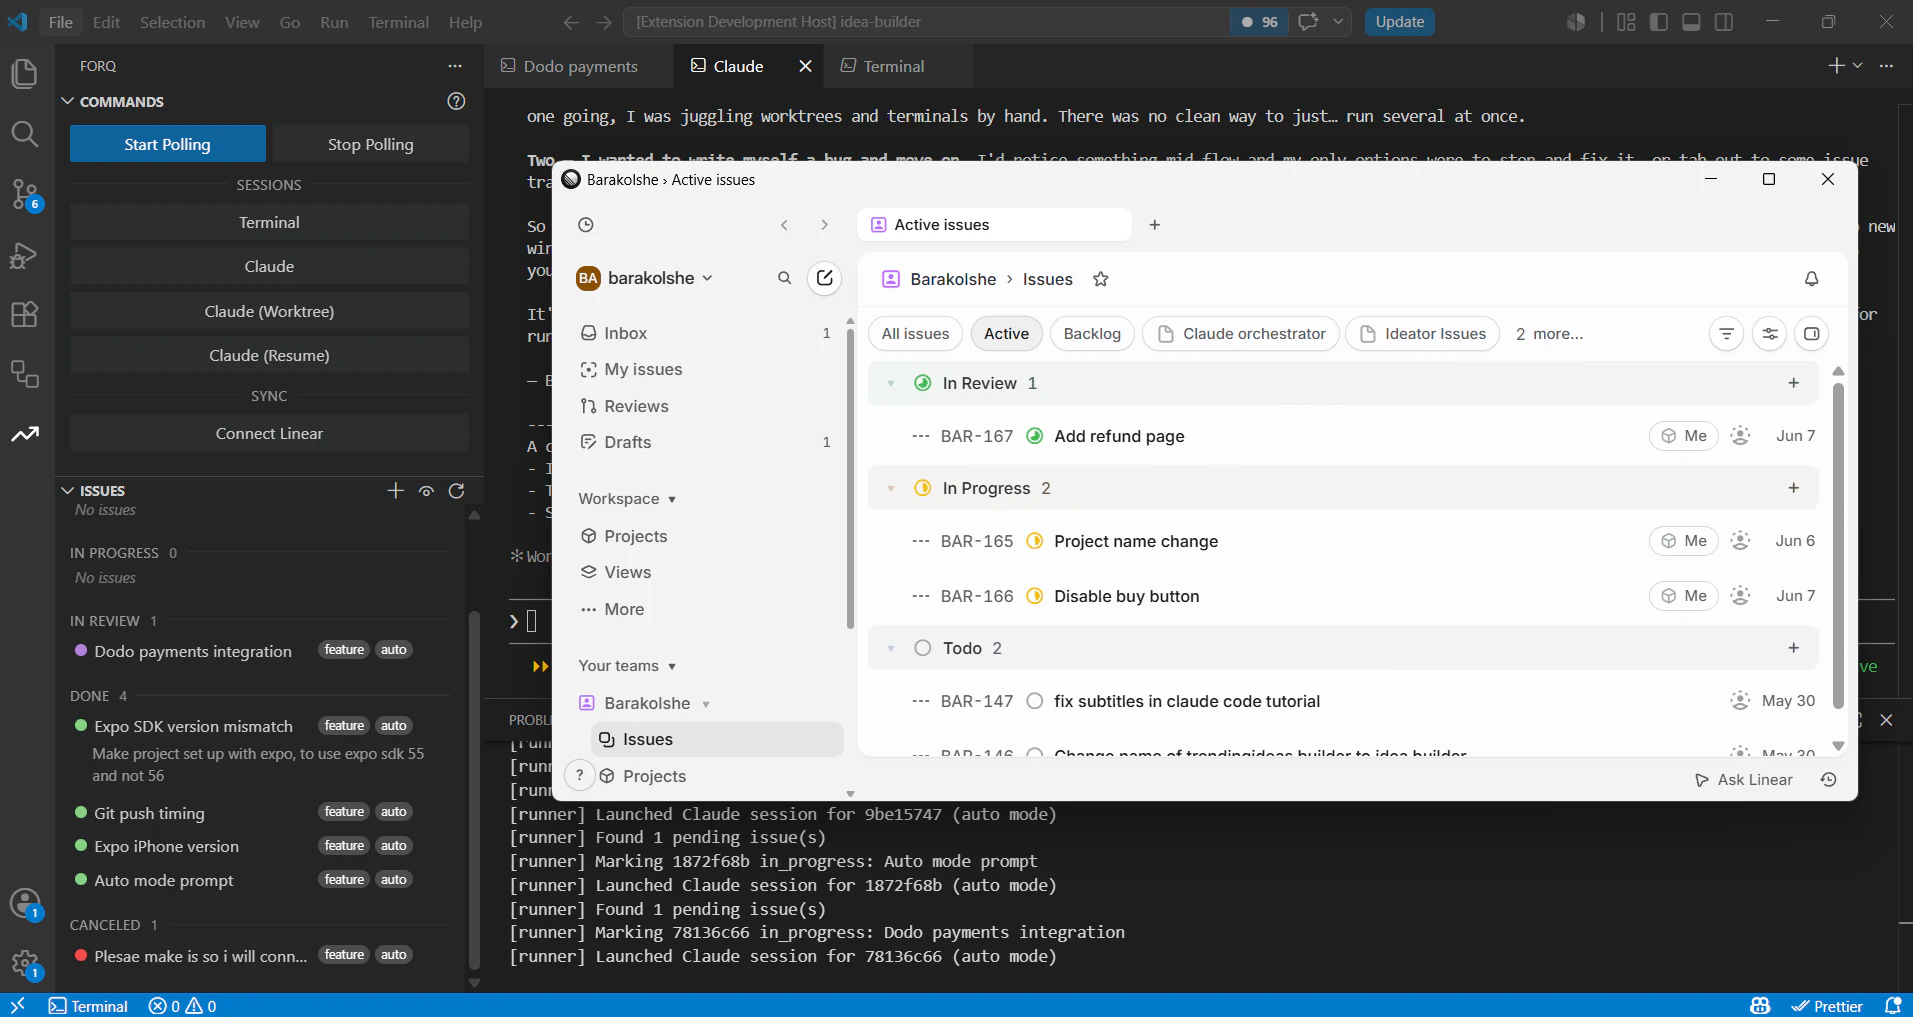Open the Linear filter icon
Image resolution: width=1913 pixels, height=1017 pixels.
pyautogui.click(x=1726, y=334)
